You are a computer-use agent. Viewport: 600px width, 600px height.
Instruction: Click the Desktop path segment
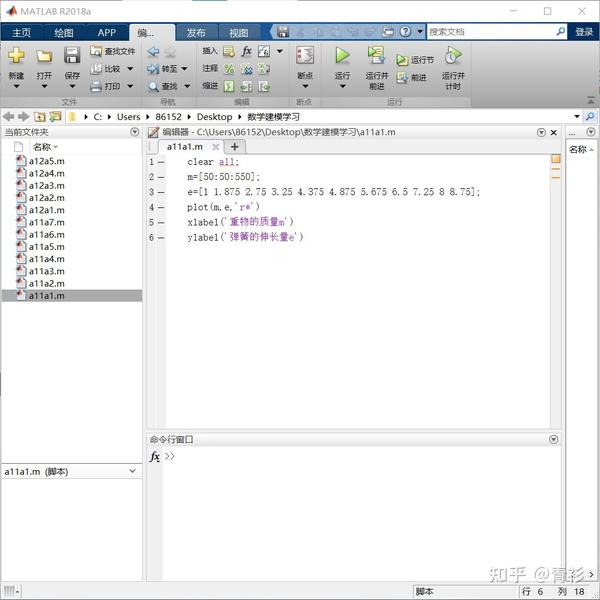(214, 117)
